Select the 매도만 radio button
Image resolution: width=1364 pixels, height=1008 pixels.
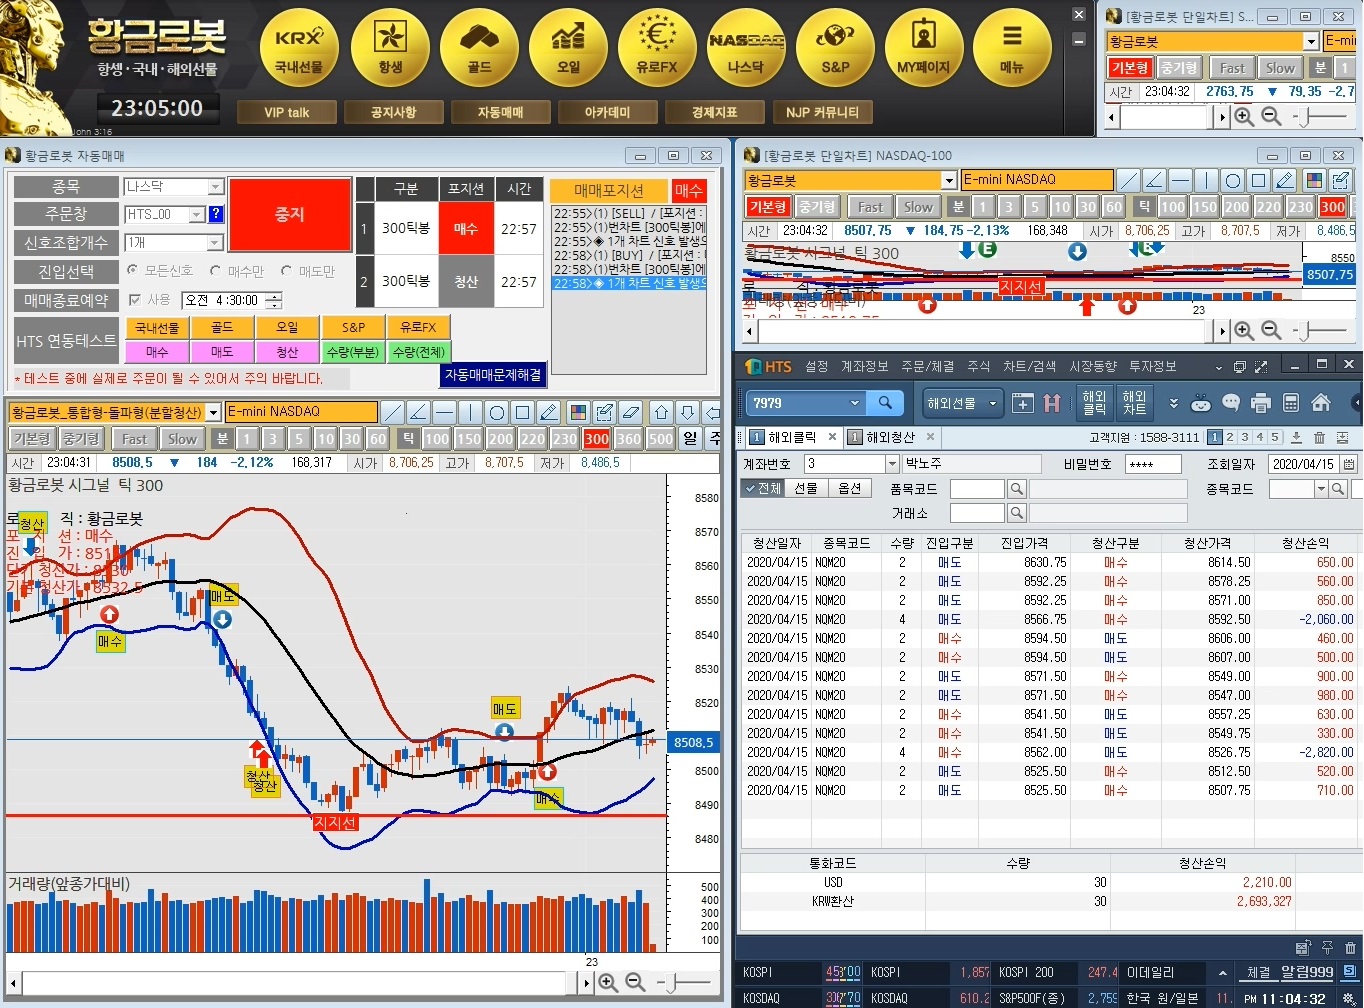click(x=286, y=271)
